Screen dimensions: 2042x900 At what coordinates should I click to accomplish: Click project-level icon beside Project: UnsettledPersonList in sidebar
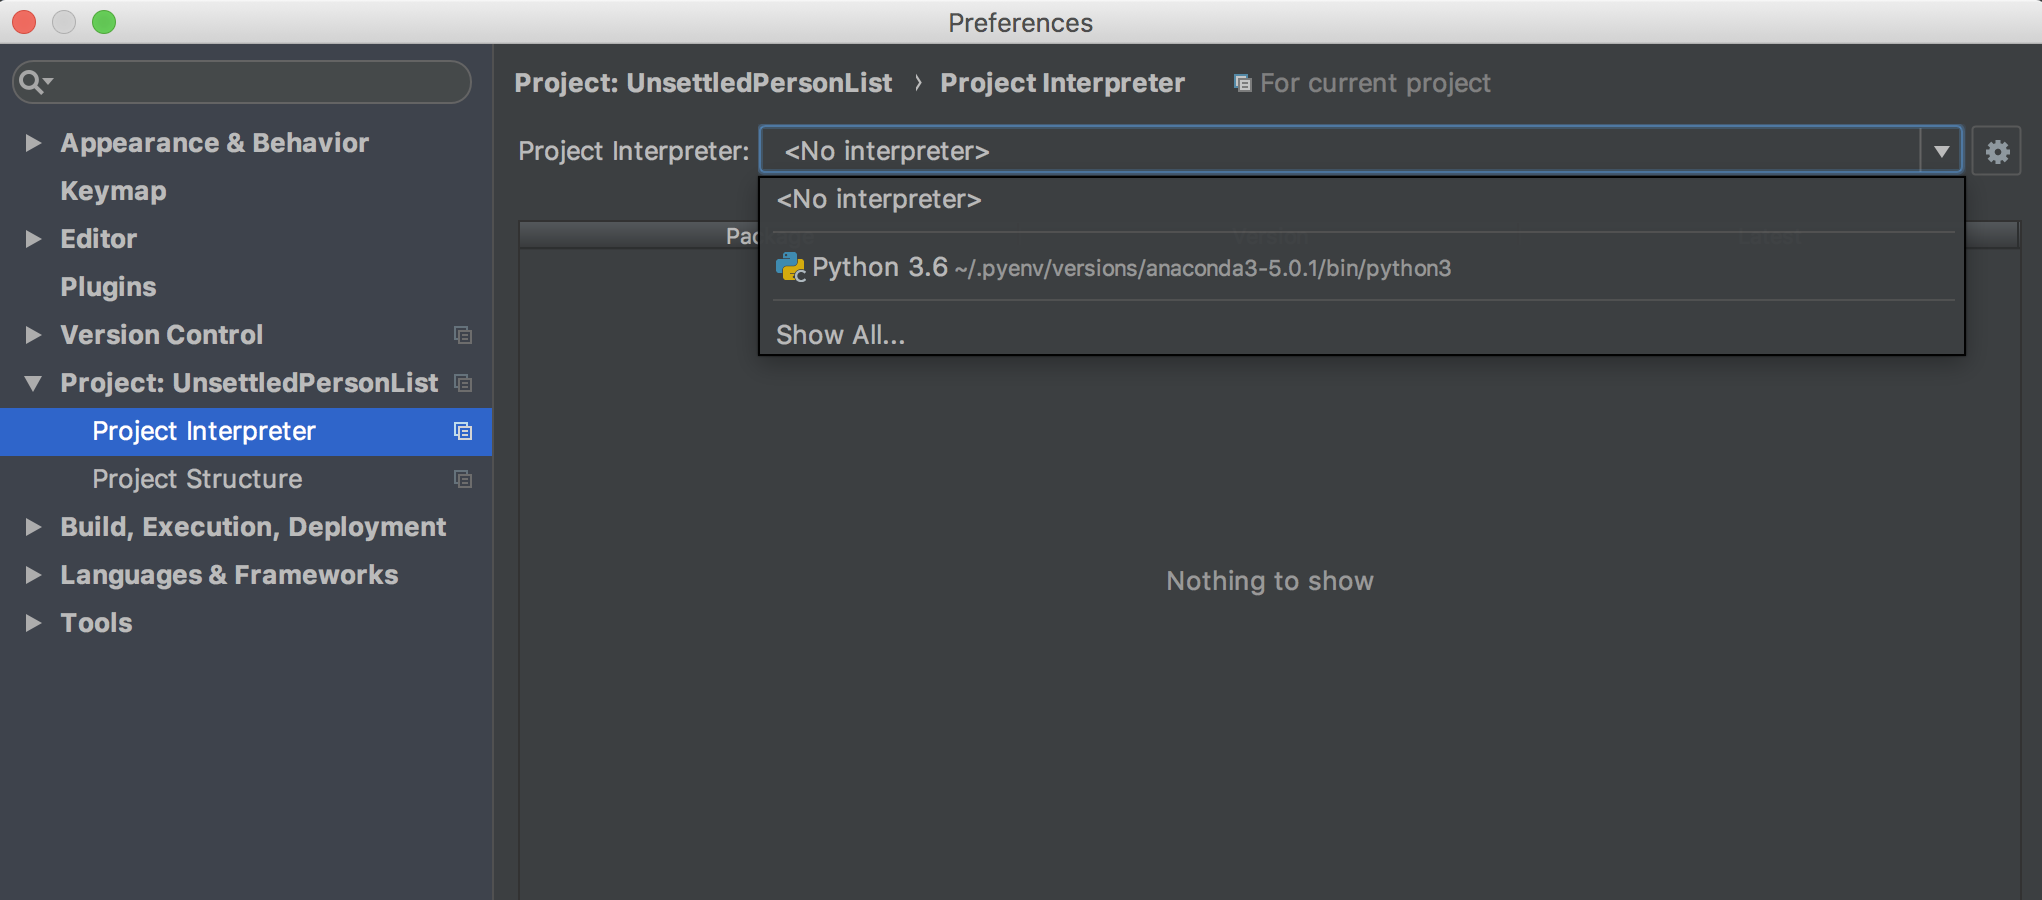point(463,383)
